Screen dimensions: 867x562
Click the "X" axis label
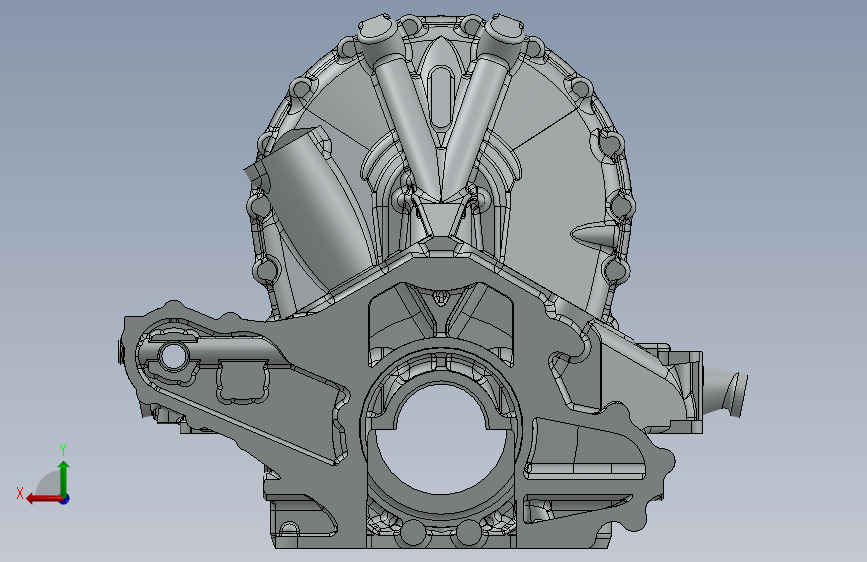(20, 493)
